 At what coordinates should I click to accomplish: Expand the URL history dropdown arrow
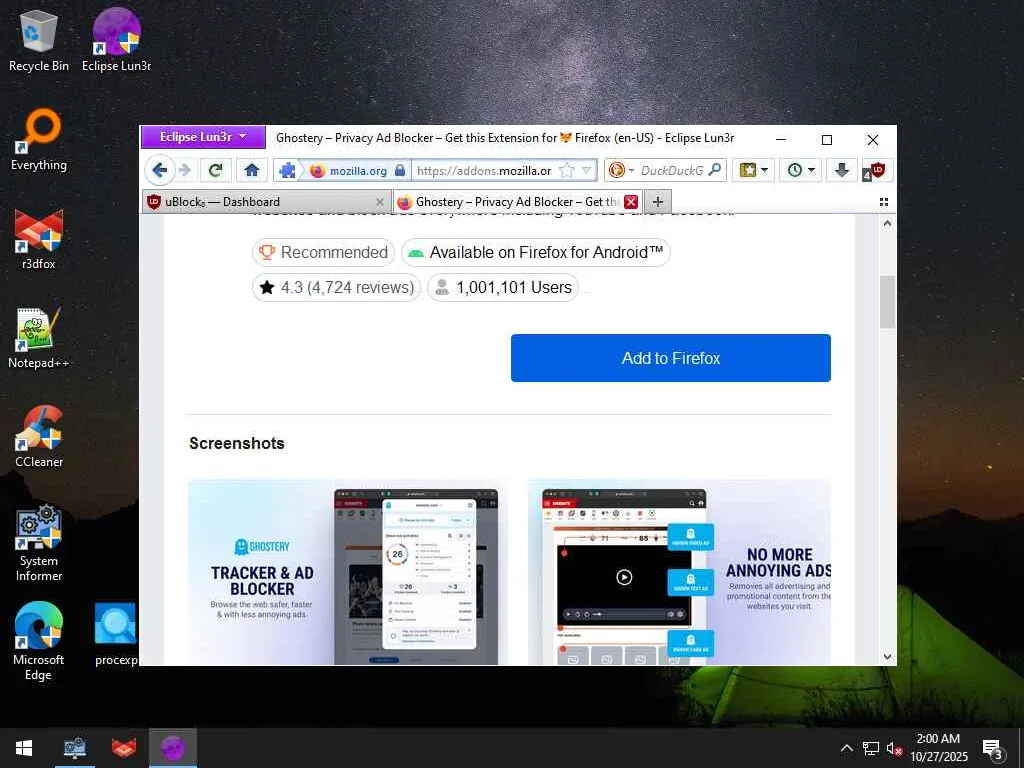coord(586,170)
